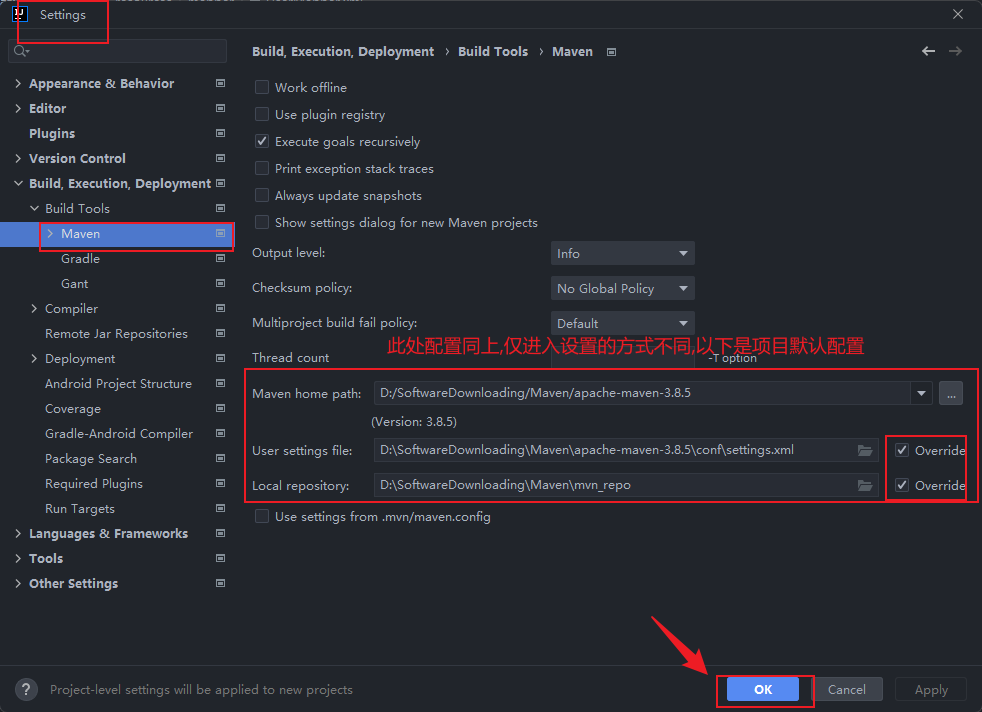Open the Multiproject build fail policy dropdown
982x712 pixels.
pos(622,323)
